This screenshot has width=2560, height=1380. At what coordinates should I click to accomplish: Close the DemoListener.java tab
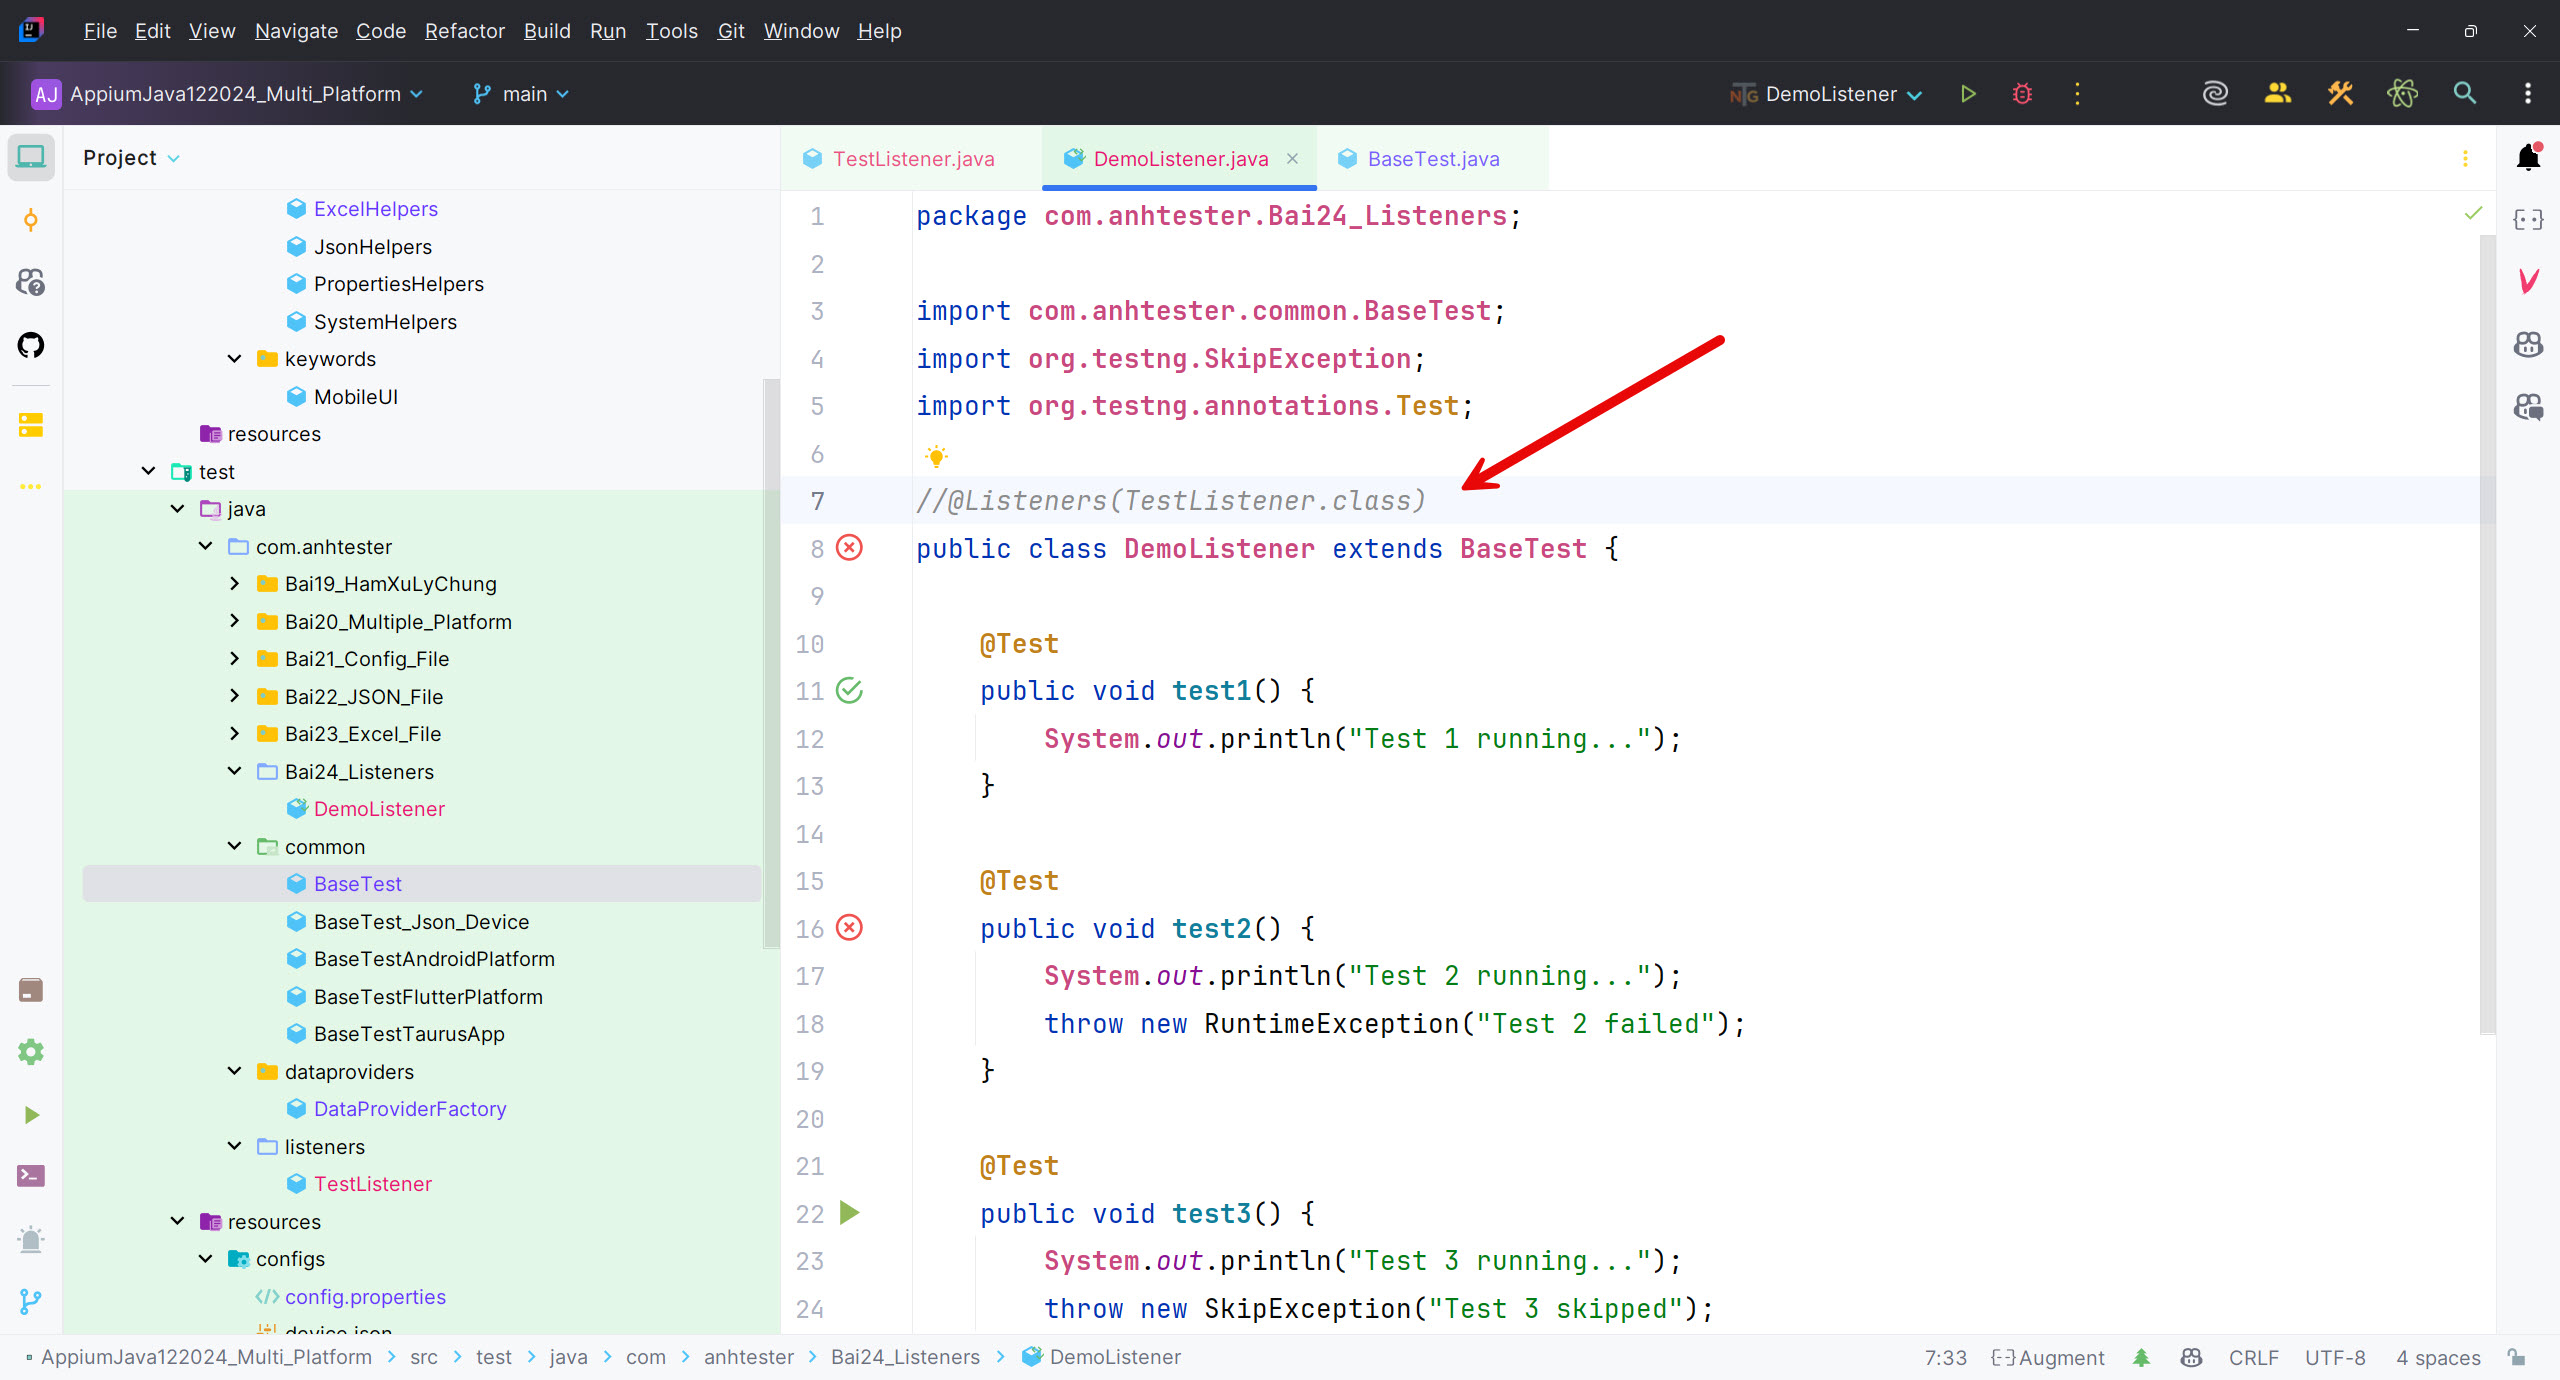[x=1292, y=159]
